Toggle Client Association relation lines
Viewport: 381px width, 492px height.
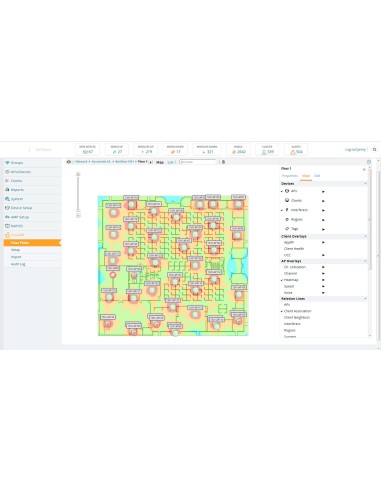(297, 311)
